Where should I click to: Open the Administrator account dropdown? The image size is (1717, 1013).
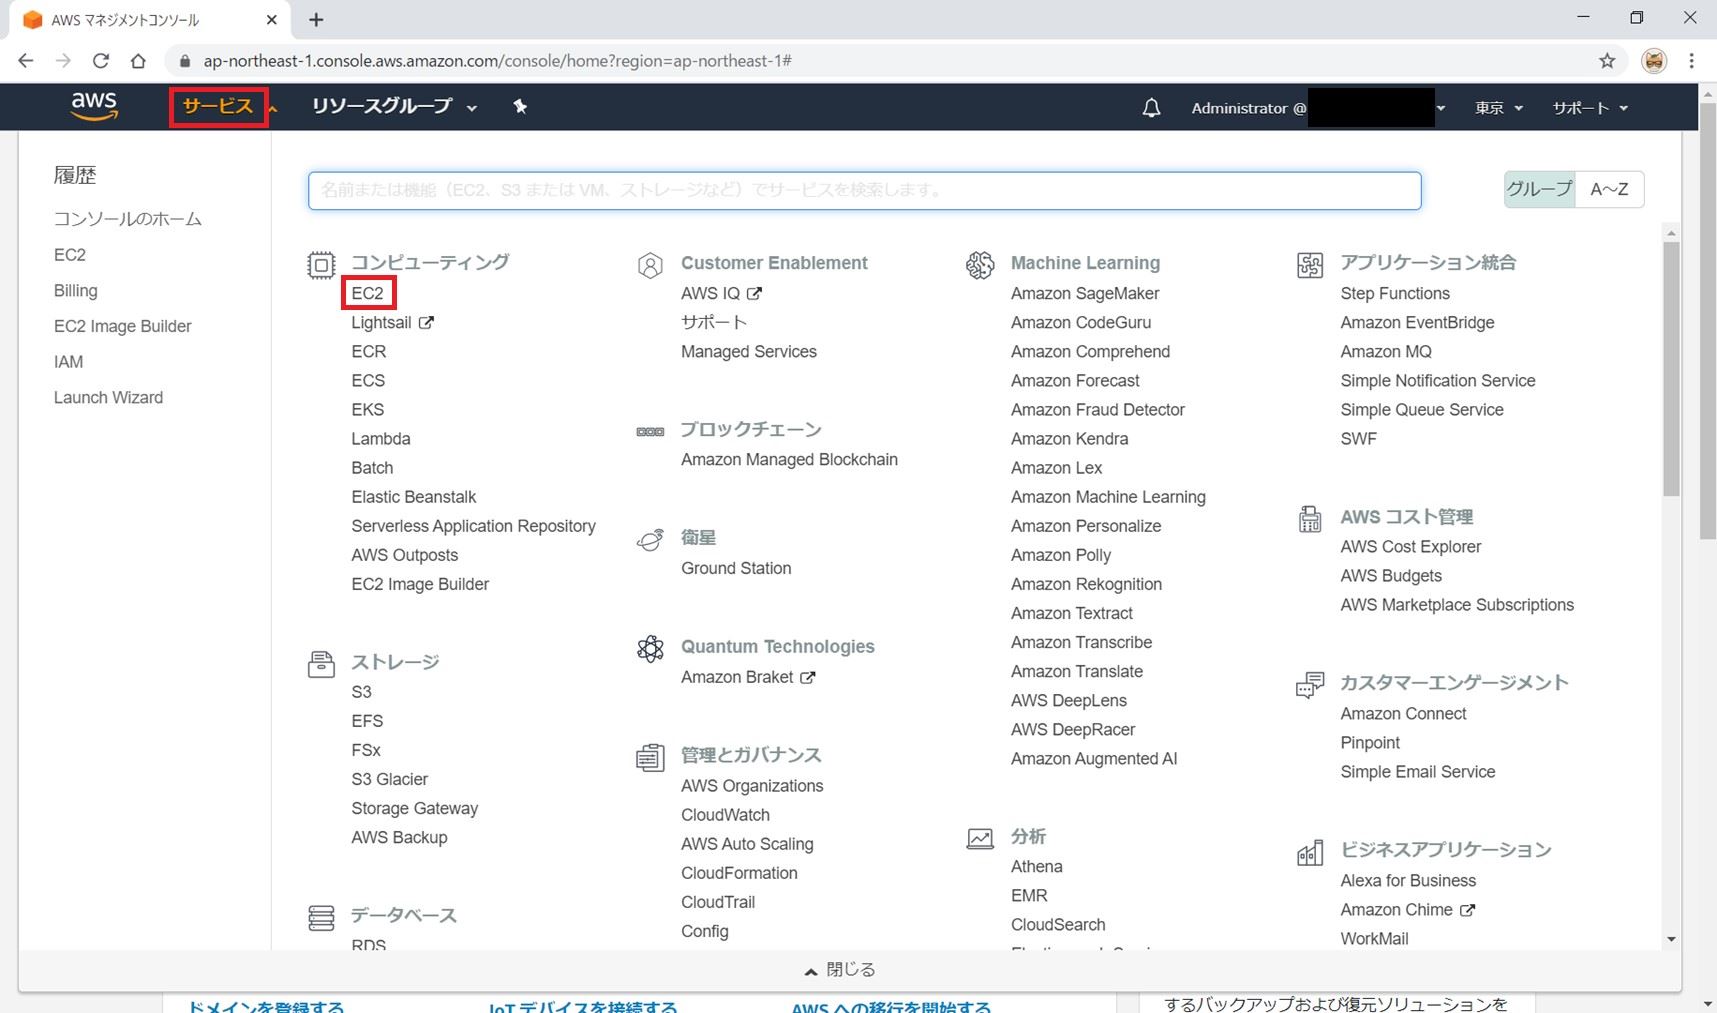[x=1319, y=108]
